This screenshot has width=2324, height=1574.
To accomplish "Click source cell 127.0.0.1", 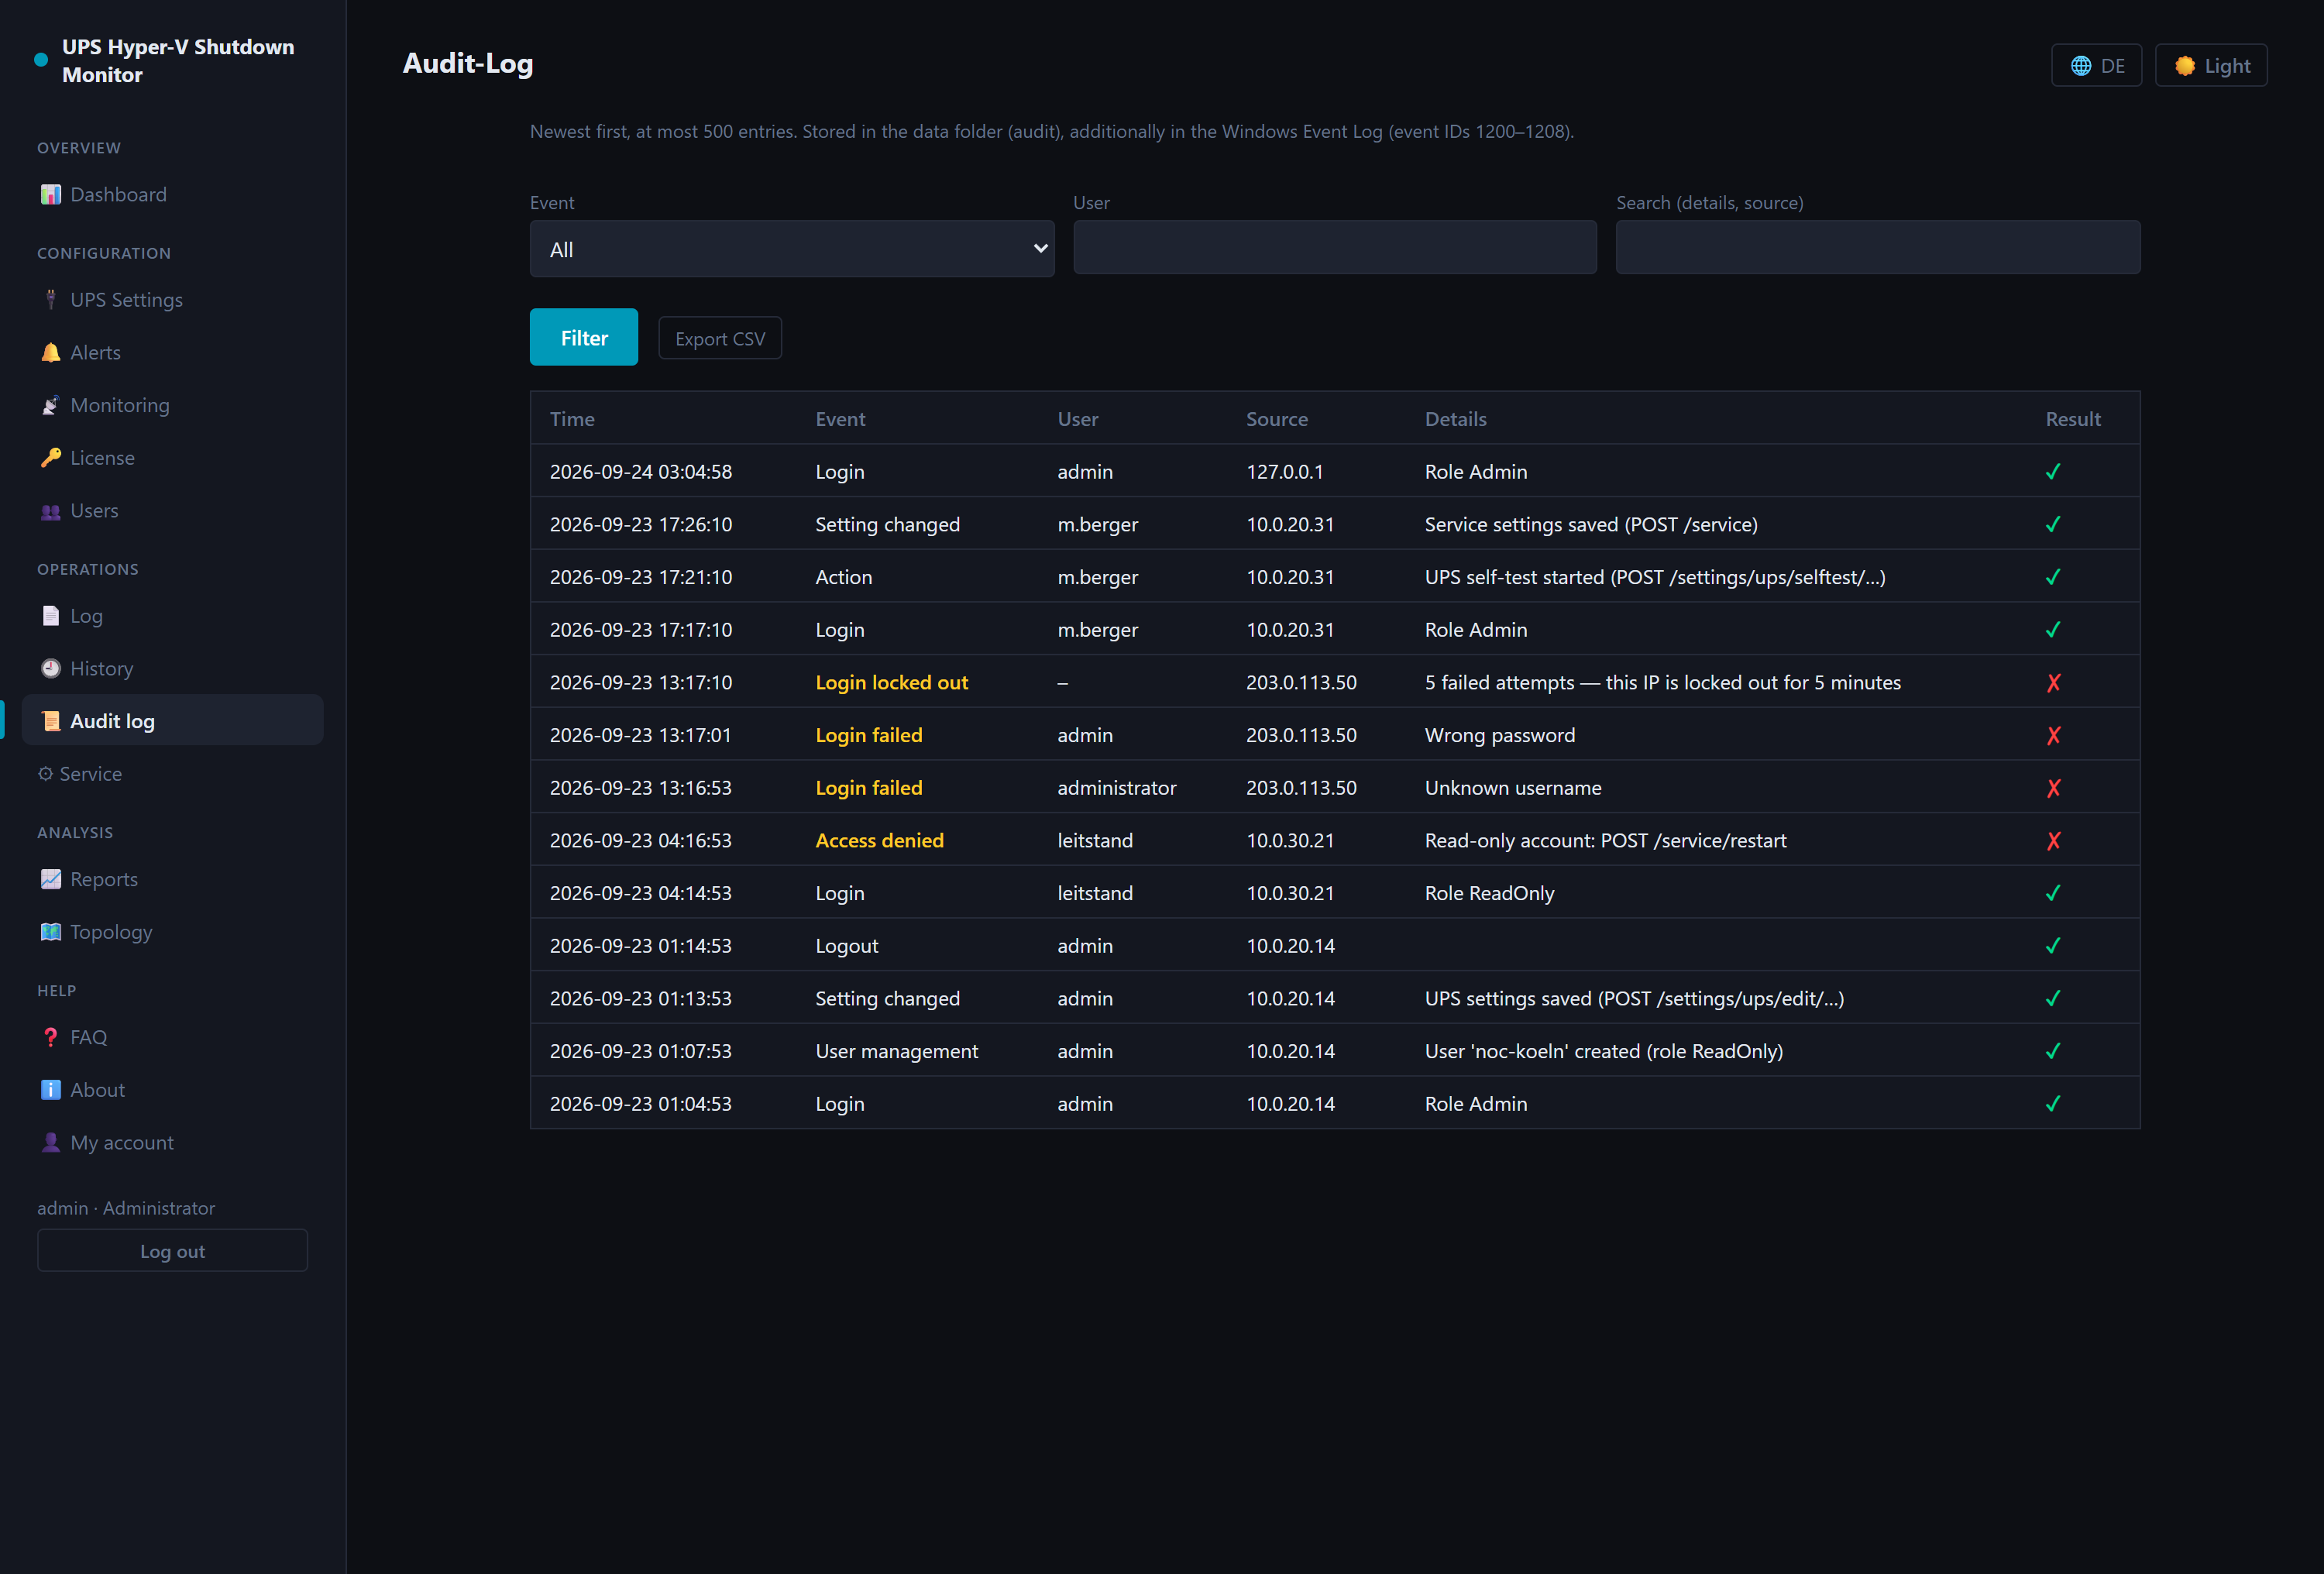I will click(1285, 471).
